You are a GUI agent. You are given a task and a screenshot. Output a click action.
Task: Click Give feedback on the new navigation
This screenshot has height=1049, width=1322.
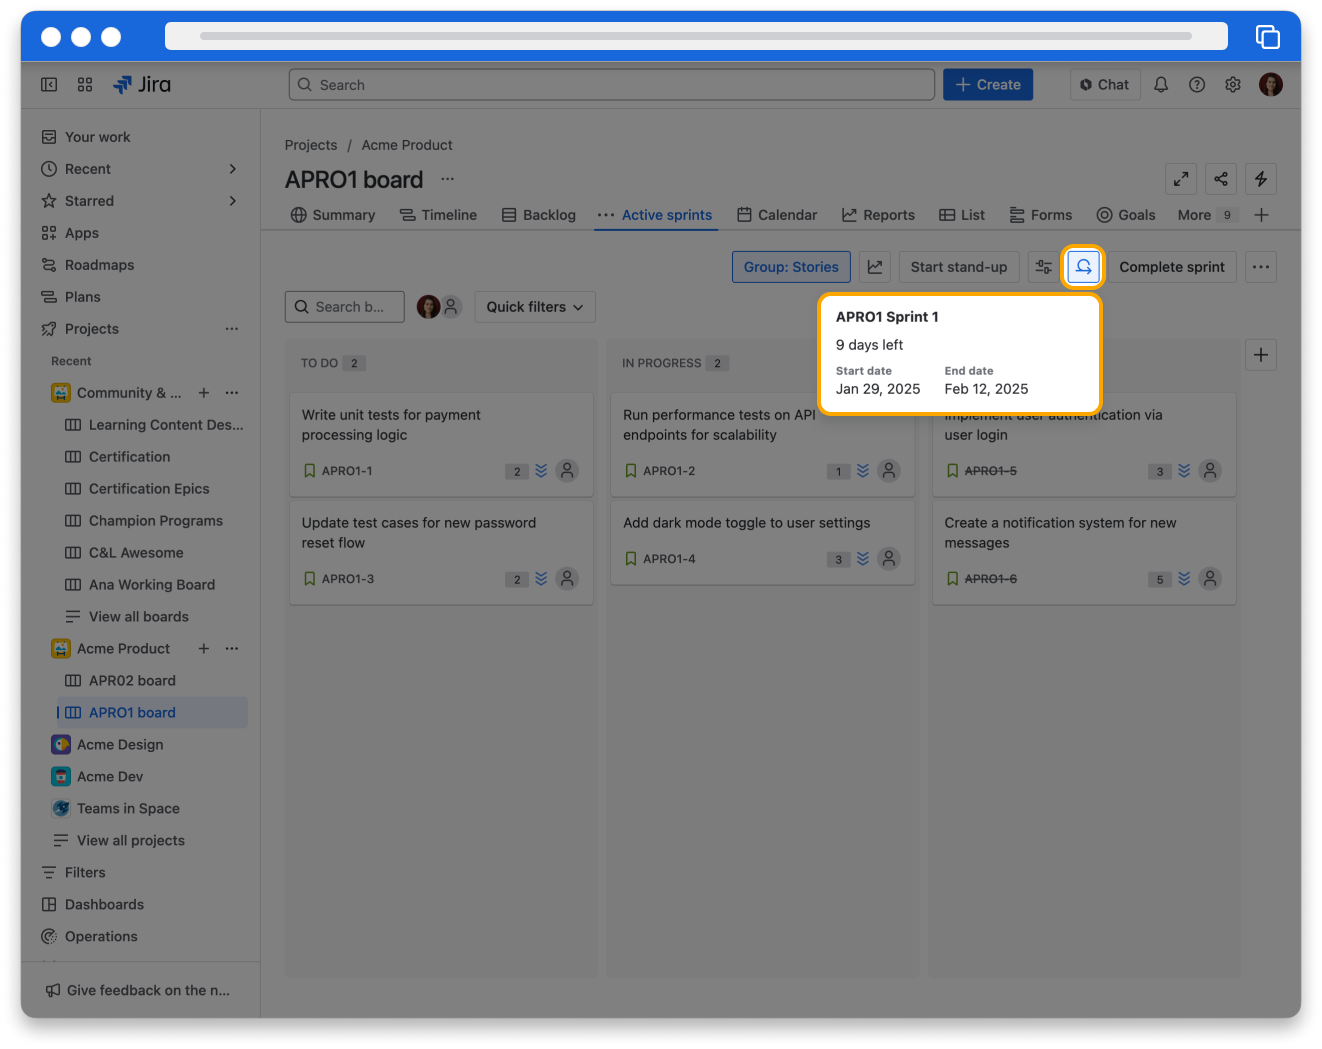[x=138, y=990]
